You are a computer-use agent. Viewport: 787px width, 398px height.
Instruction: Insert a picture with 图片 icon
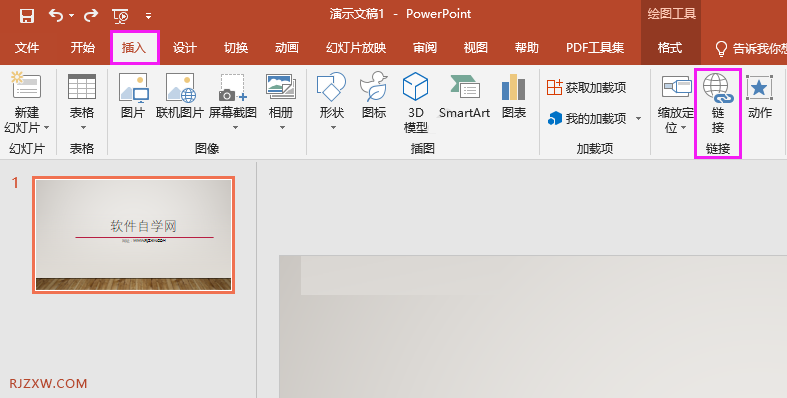coord(133,95)
